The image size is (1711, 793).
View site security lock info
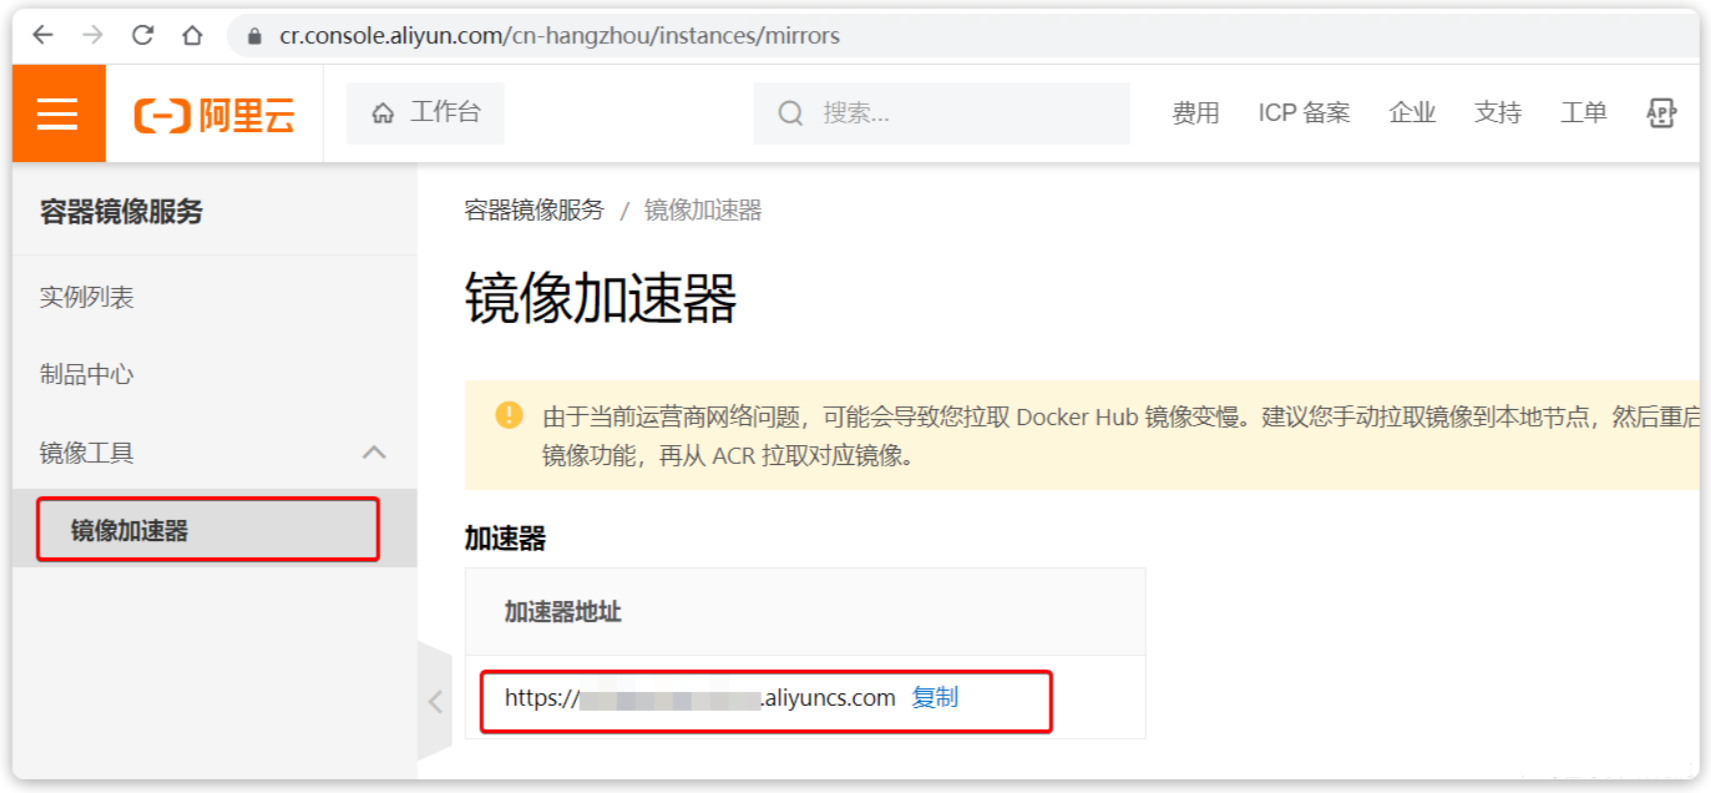(254, 36)
